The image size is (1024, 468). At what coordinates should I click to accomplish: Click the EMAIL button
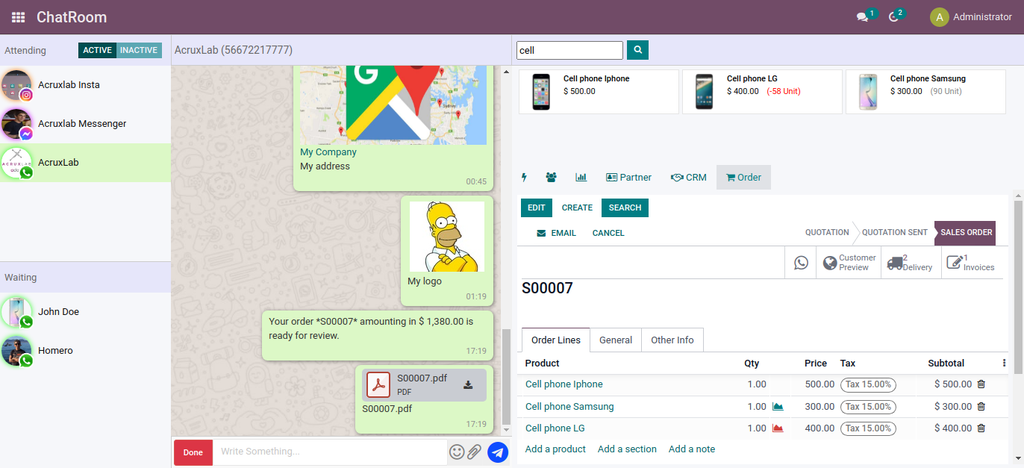click(x=556, y=233)
